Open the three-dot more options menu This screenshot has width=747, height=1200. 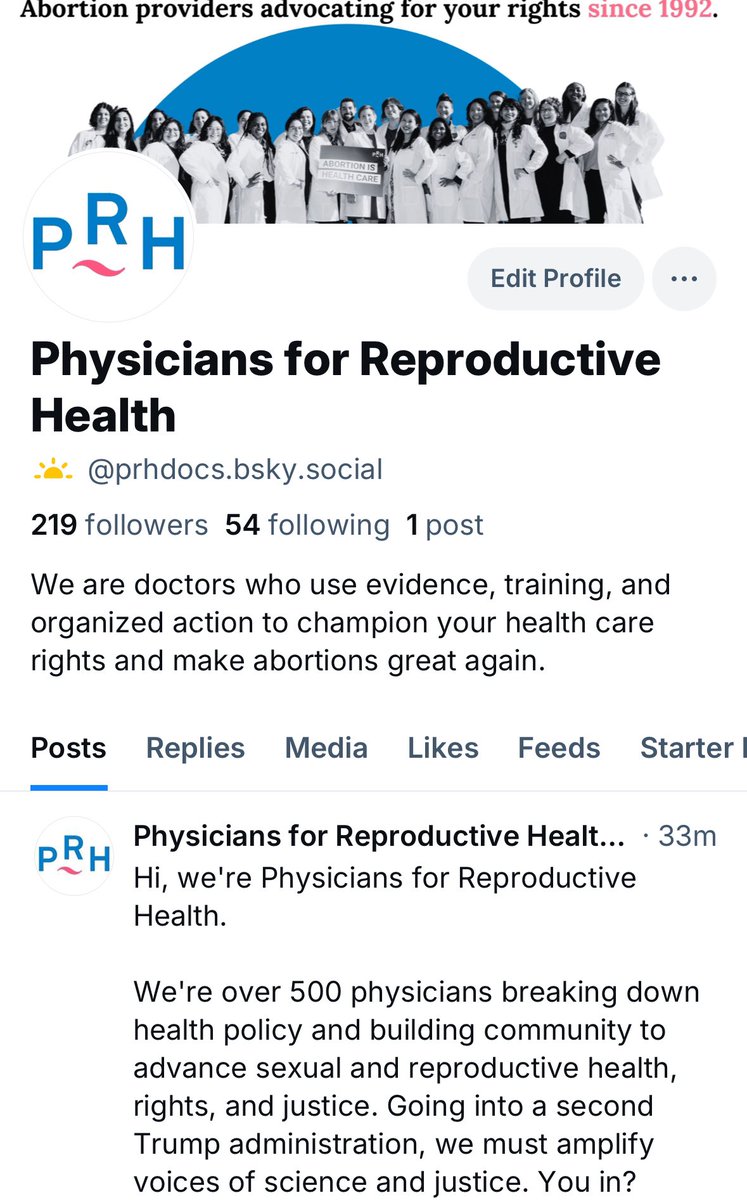pyautogui.click(x=684, y=279)
